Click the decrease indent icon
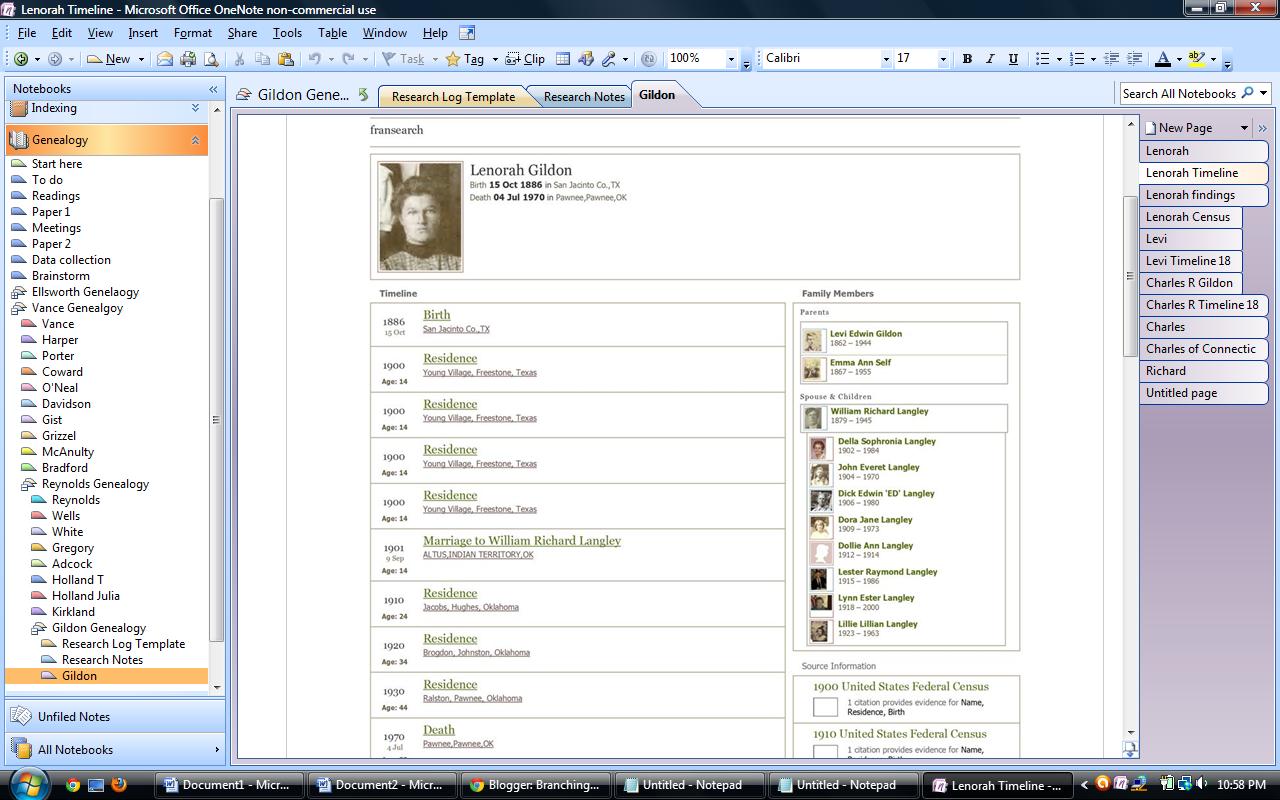The width and height of the screenshot is (1280, 800). pos(1113,59)
